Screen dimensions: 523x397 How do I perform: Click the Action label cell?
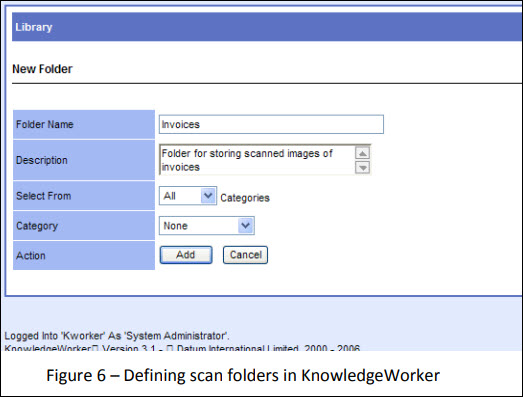coord(84,256)
